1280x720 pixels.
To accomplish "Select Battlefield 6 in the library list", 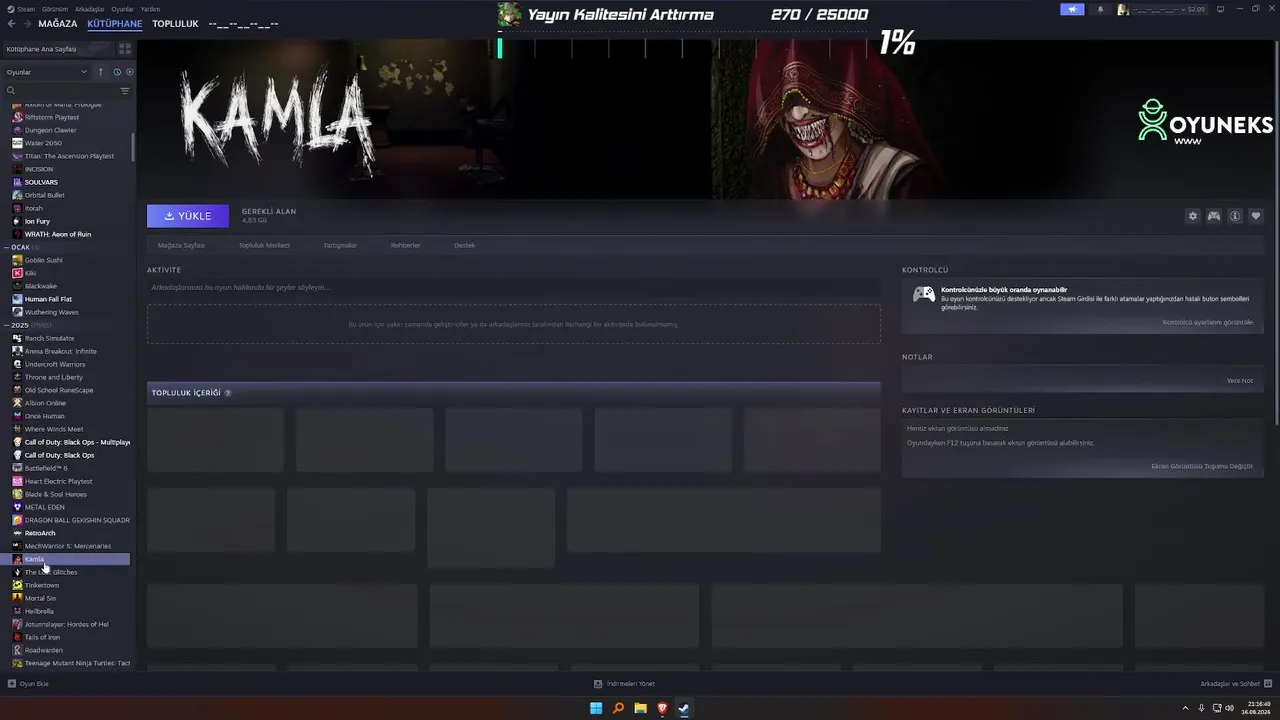I will (46, 468).
